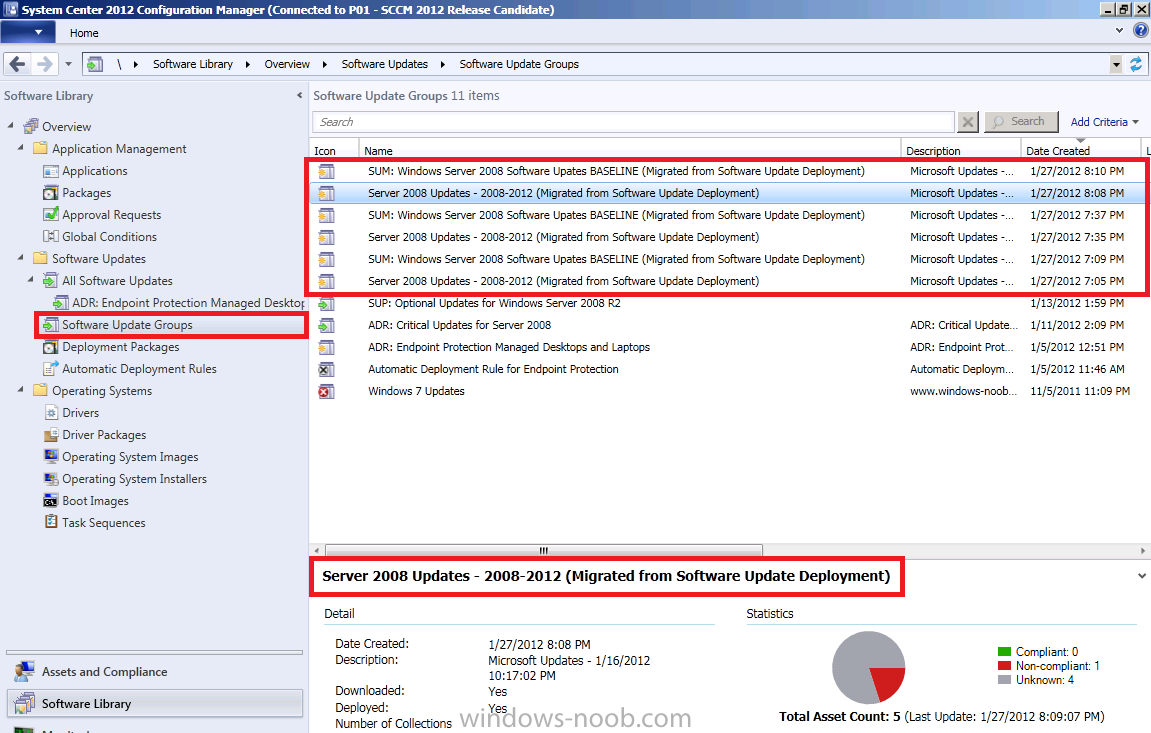The height and width of the screenshot is (733, 1151).
Task: Sort the list by the Description column header
Action: tap(961, 150)
